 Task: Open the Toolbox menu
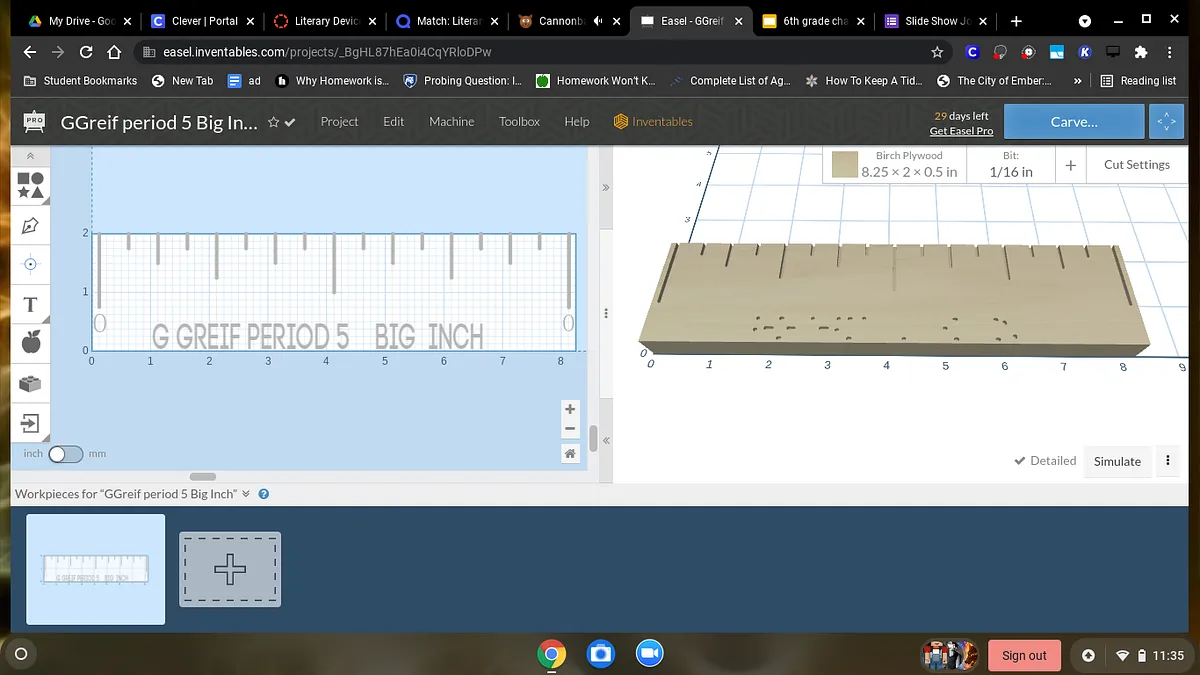[x=519, y=122]
